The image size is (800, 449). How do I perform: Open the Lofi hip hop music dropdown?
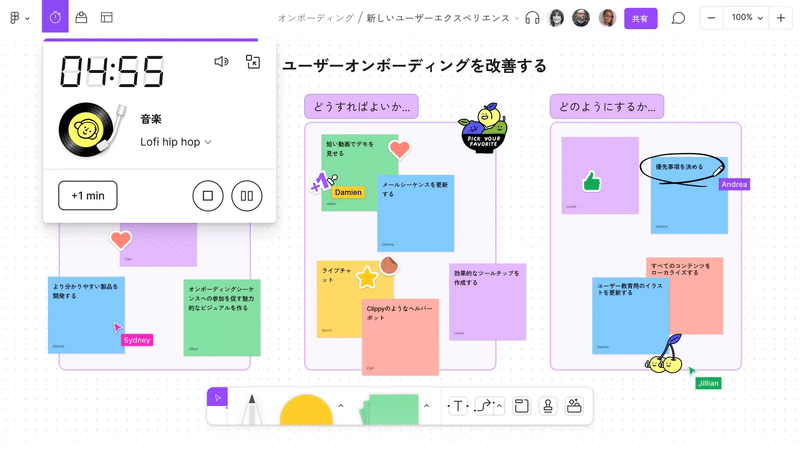(x=176, y=142)
